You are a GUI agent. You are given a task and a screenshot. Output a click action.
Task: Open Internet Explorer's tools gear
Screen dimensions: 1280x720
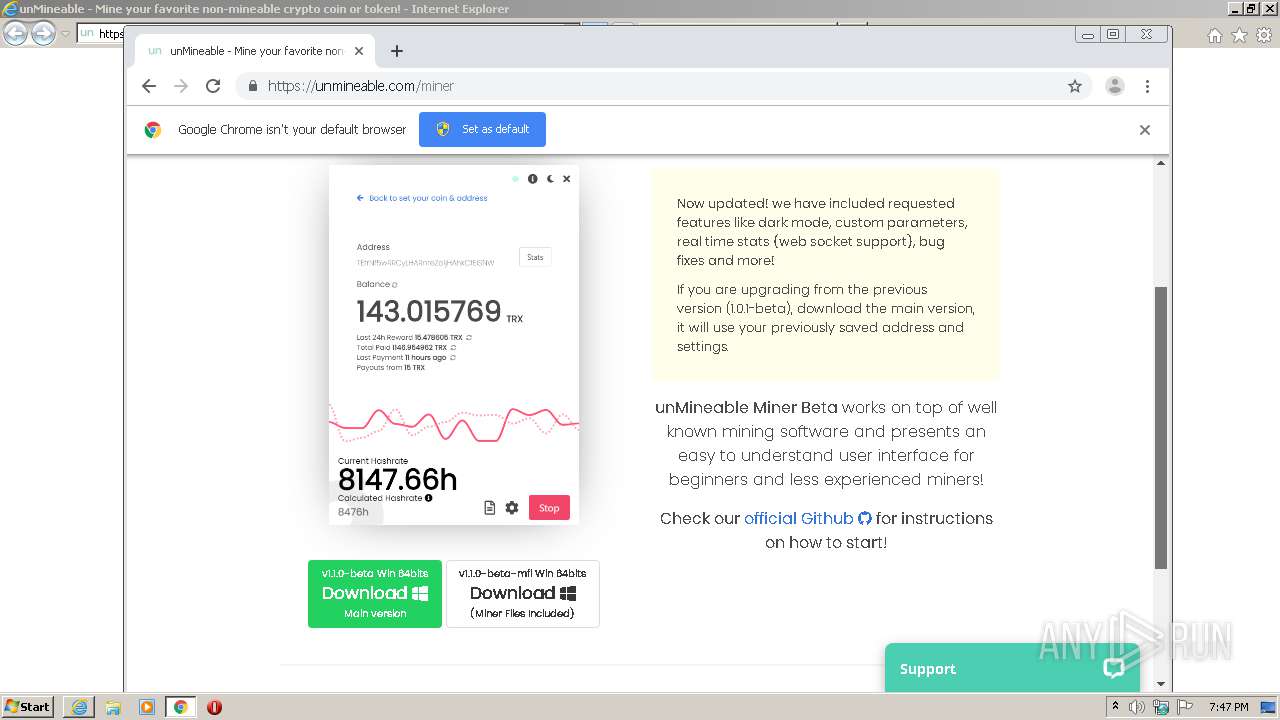tap(1263, 35)
